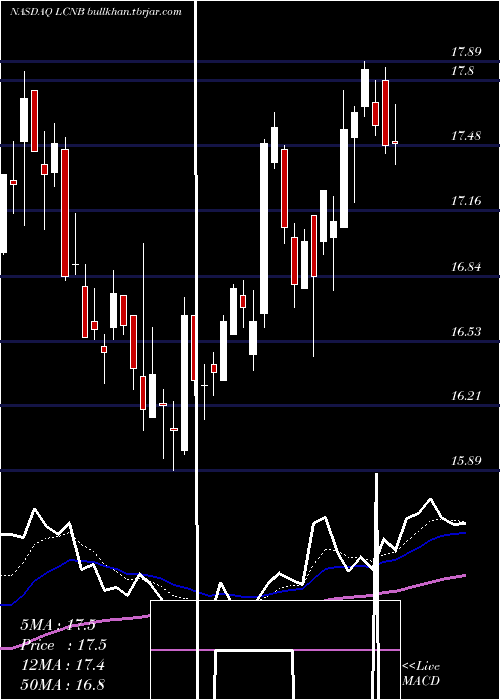Click the 15.89 price axis label
The height and width of the screenshot is (700, 500).
[x=466, y=460]
